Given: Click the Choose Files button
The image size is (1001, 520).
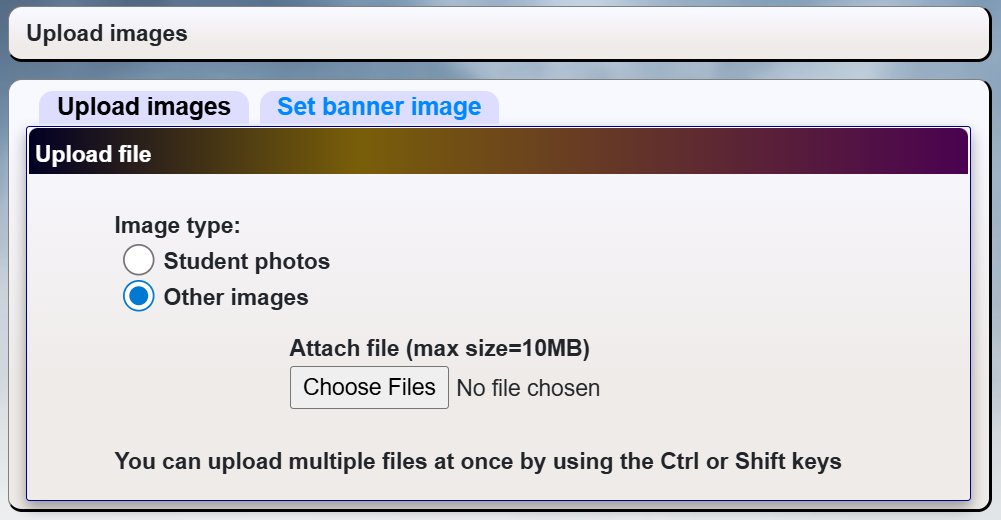Looking at the screenshot, I should [369, 387].
